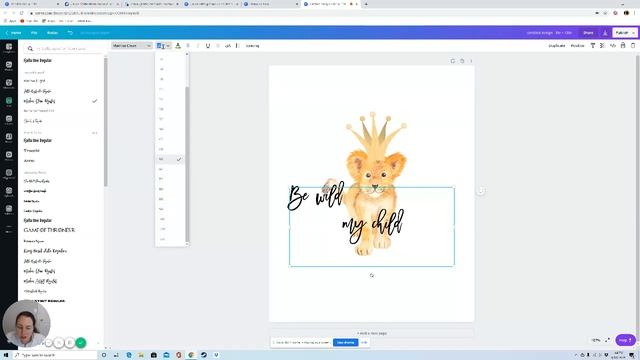Image resolution: width=640 pixels, height=360 pixels.
Task: Click the blue button in bottom banner
Action: click(345, 342)
